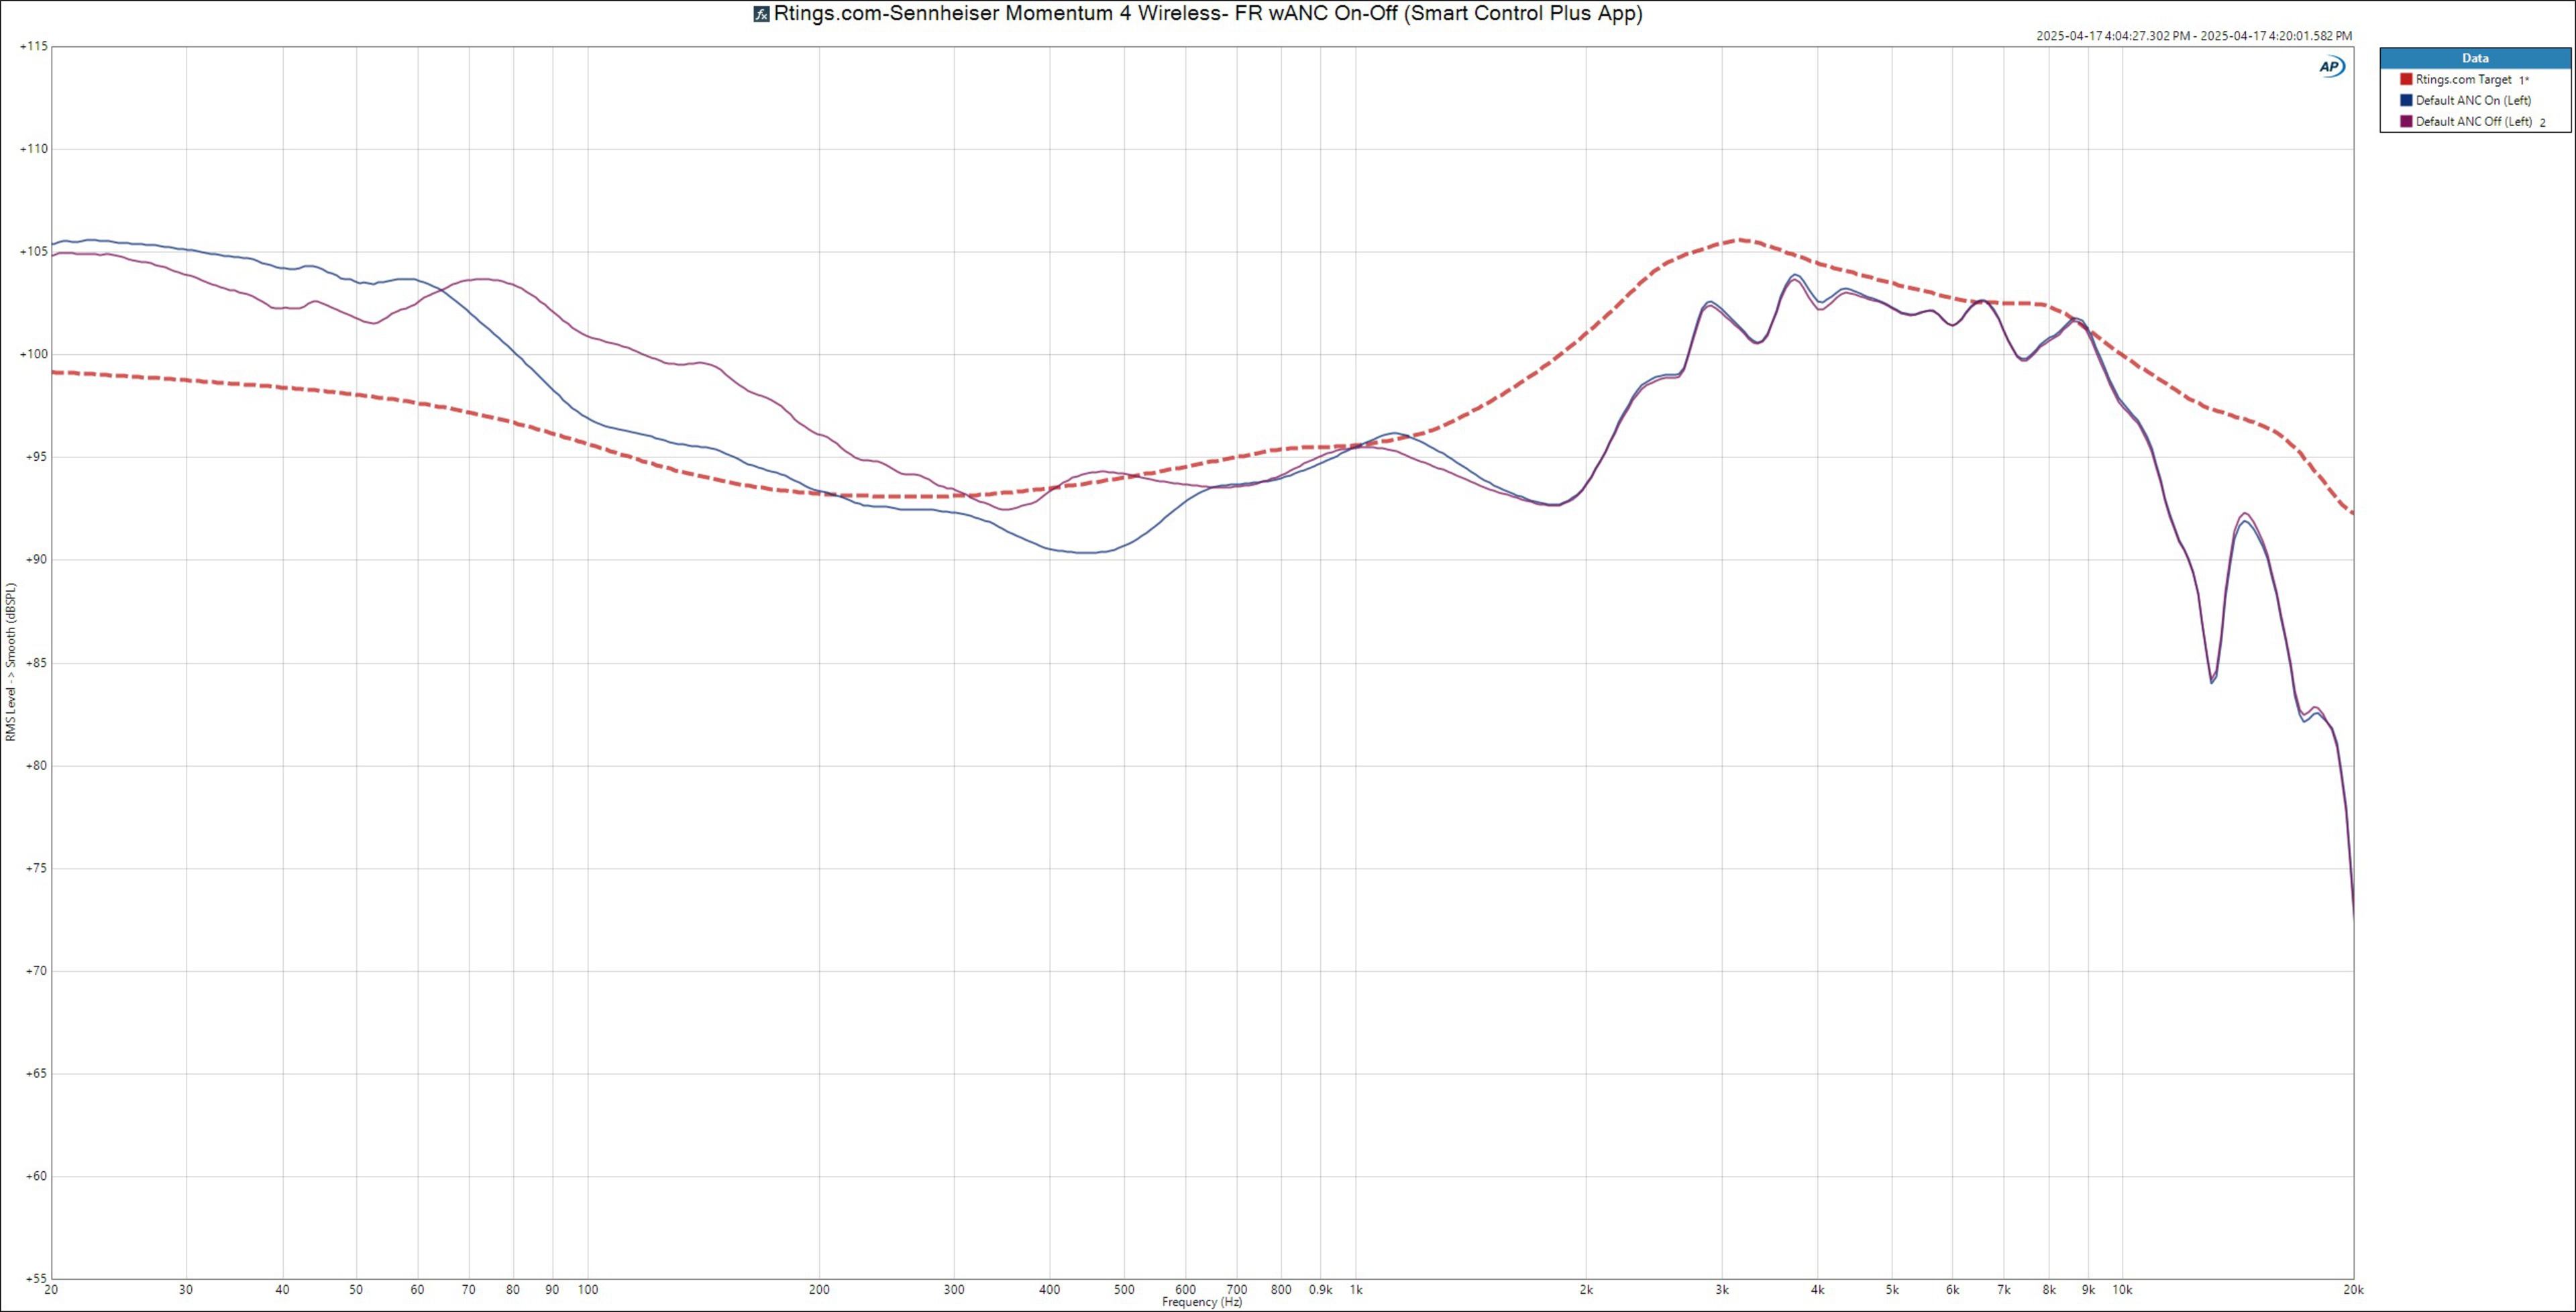The image size is (2576, 1312).
Task: Click the red Rtings.com Target color swatch
Action: pyautogui.click(x=2406, y=79)
